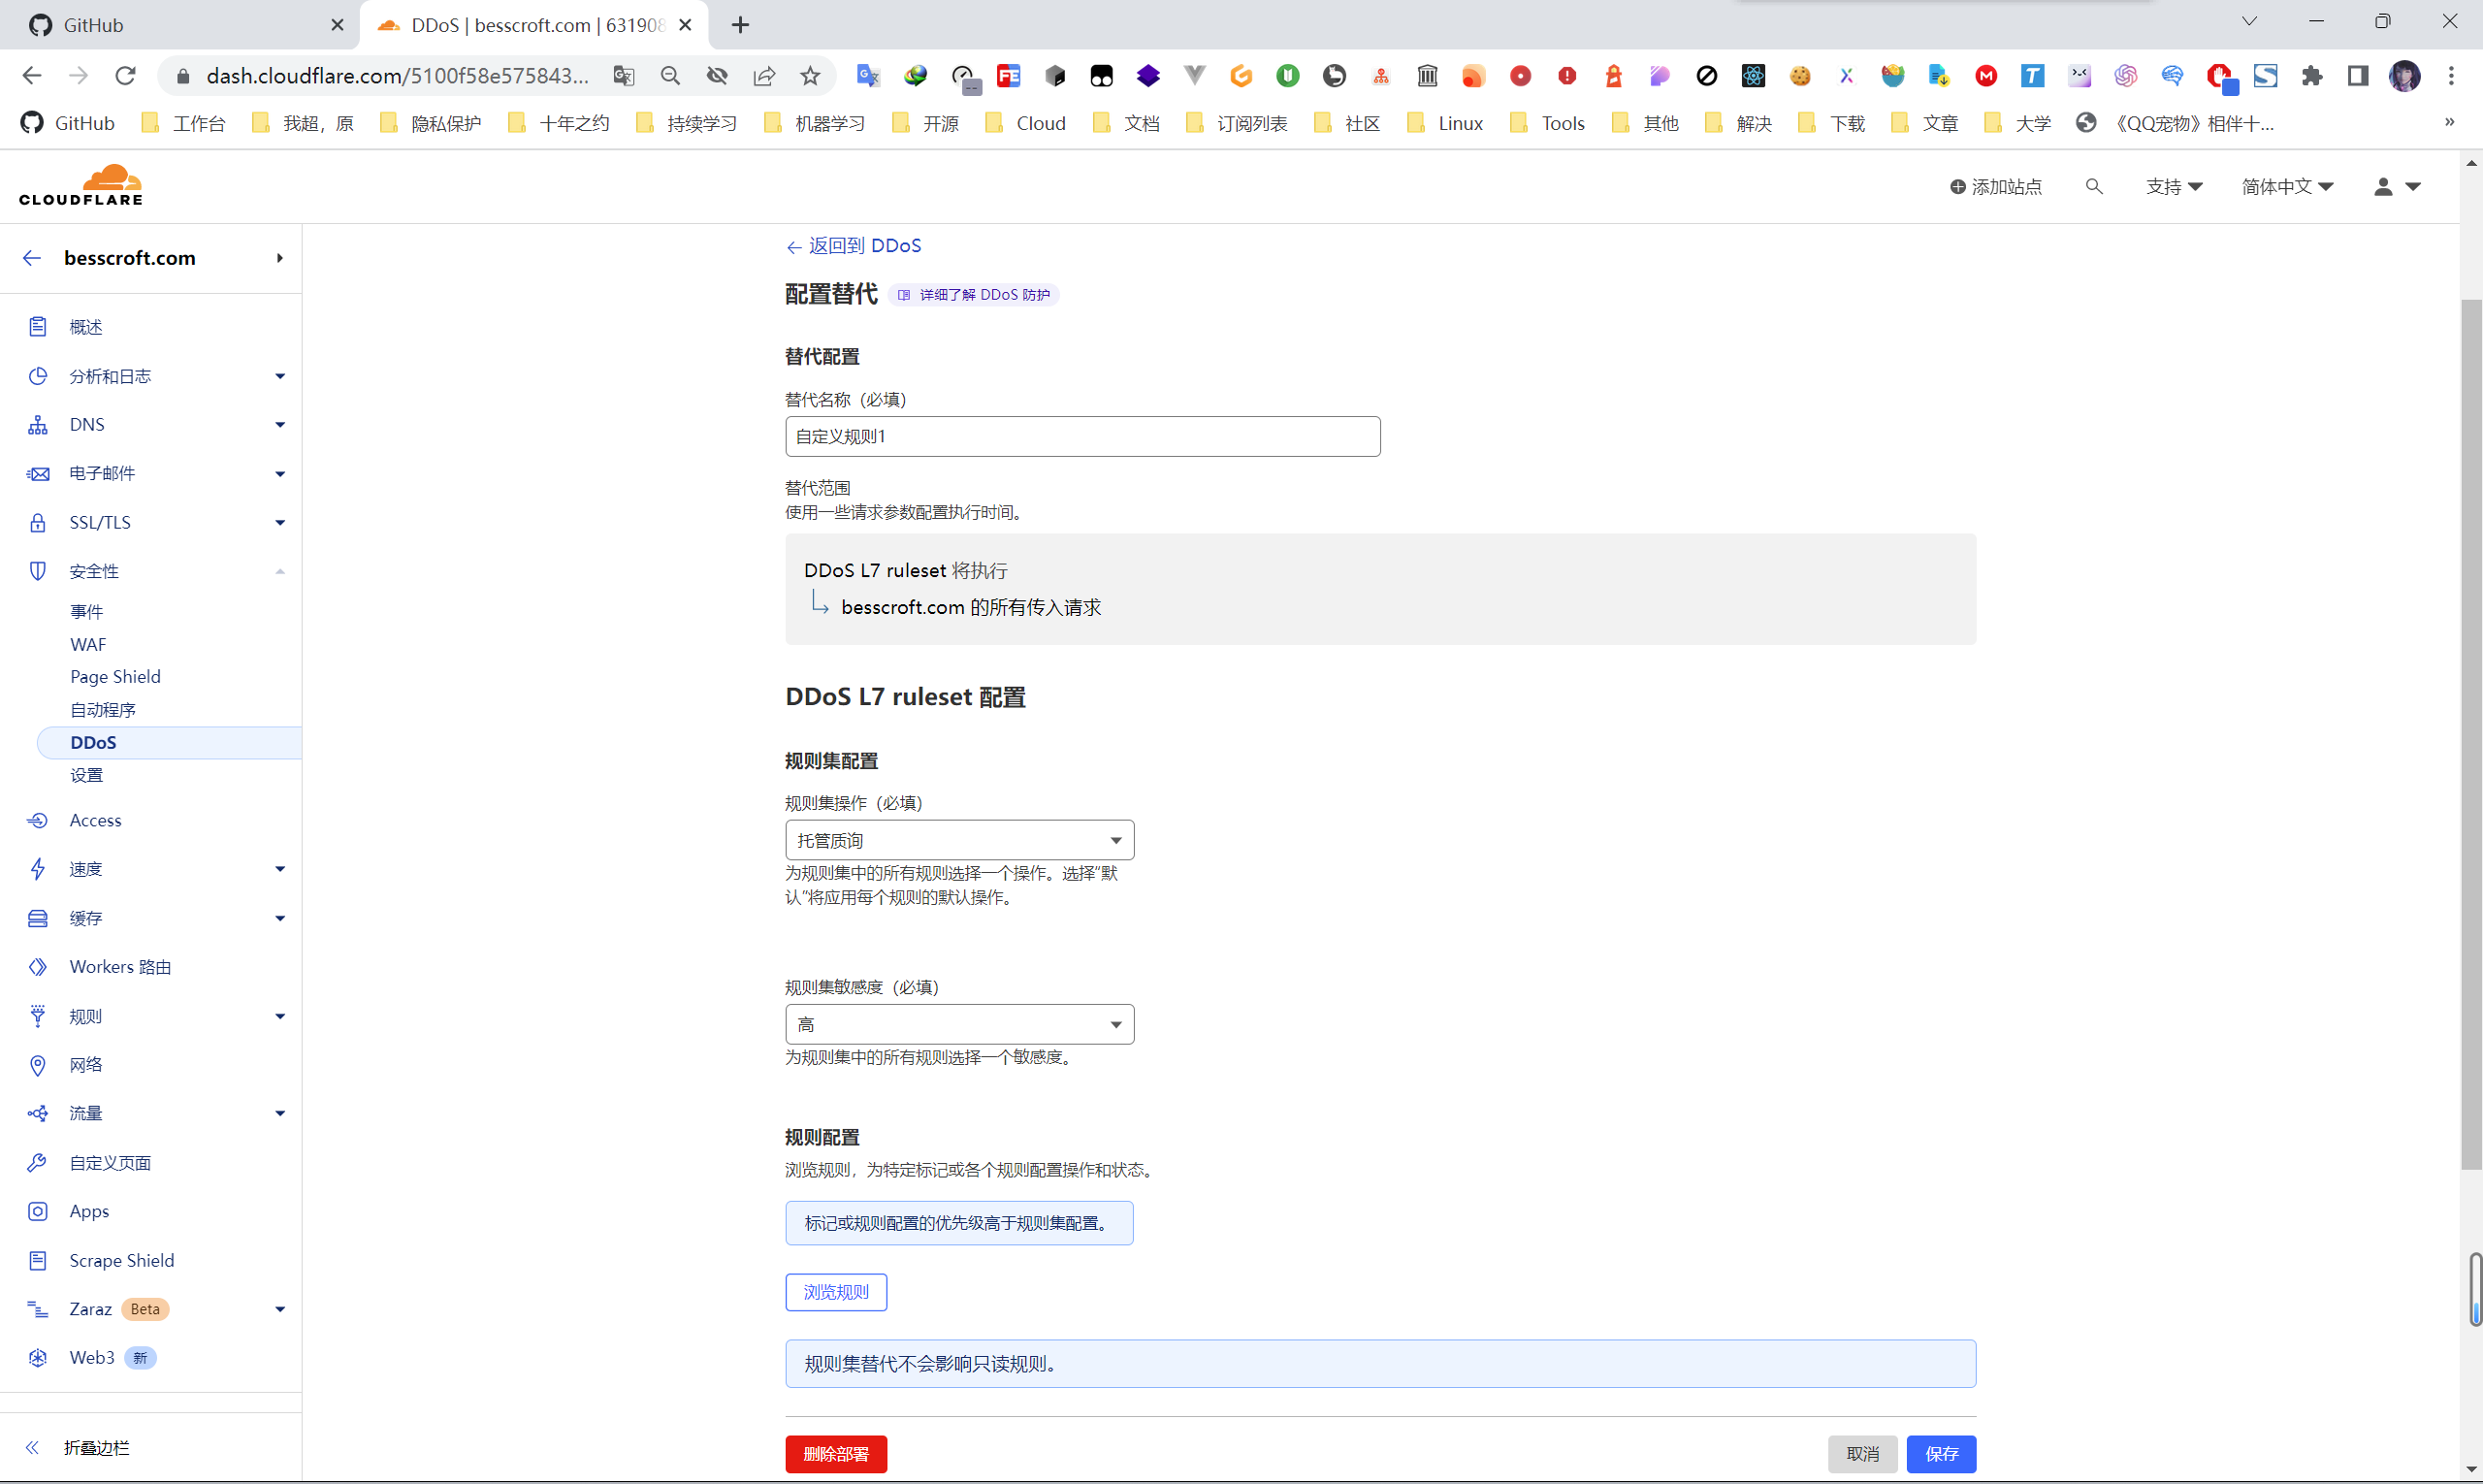Open the dashboard search magnifier icon
2483x1484 pixels.
[2094, 187]
